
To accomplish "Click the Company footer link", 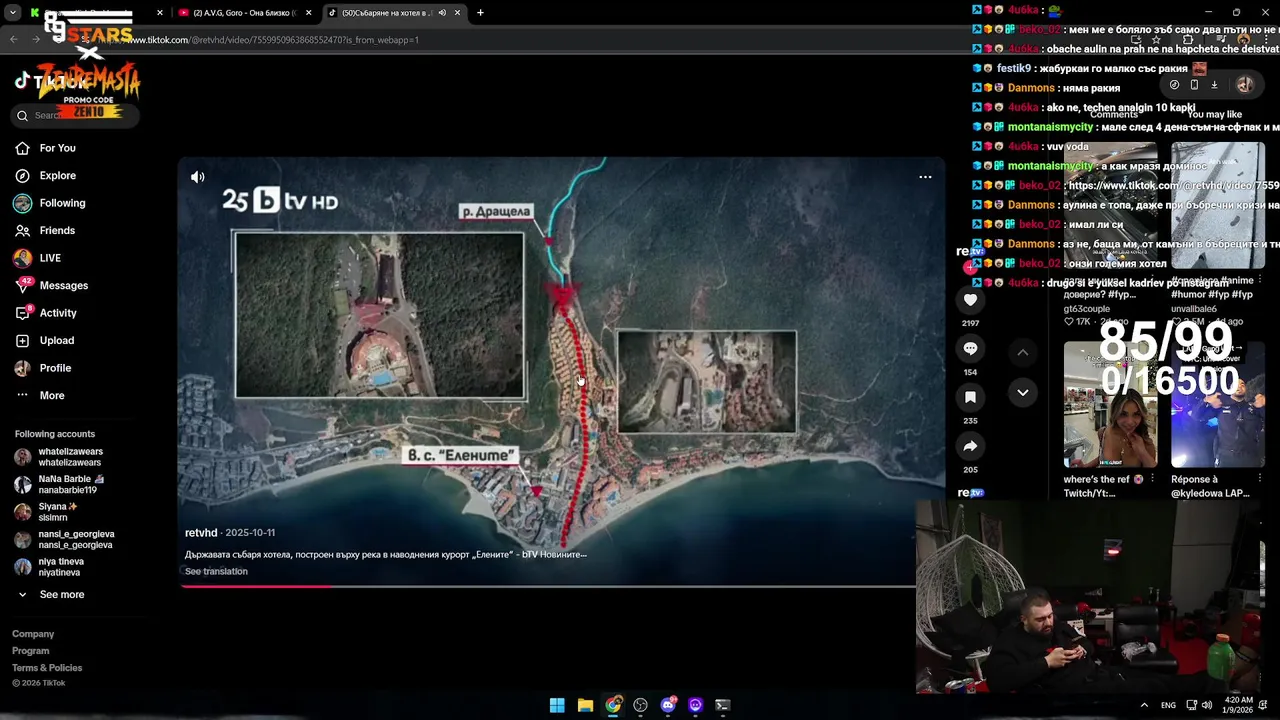I will (33, 634).
